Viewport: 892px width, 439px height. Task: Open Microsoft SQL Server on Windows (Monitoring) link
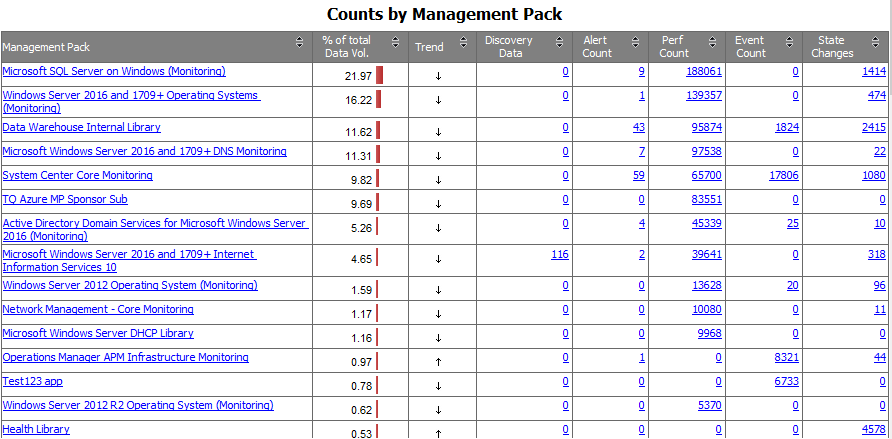coord(114,72)
